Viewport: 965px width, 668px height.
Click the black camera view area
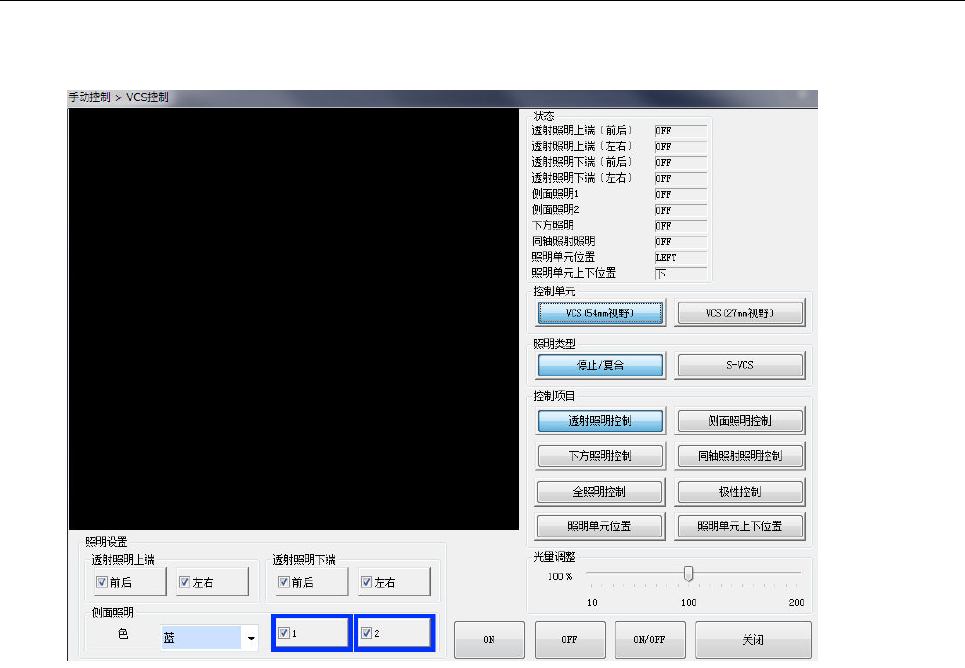pyautogui.click(x=294, y=319)
